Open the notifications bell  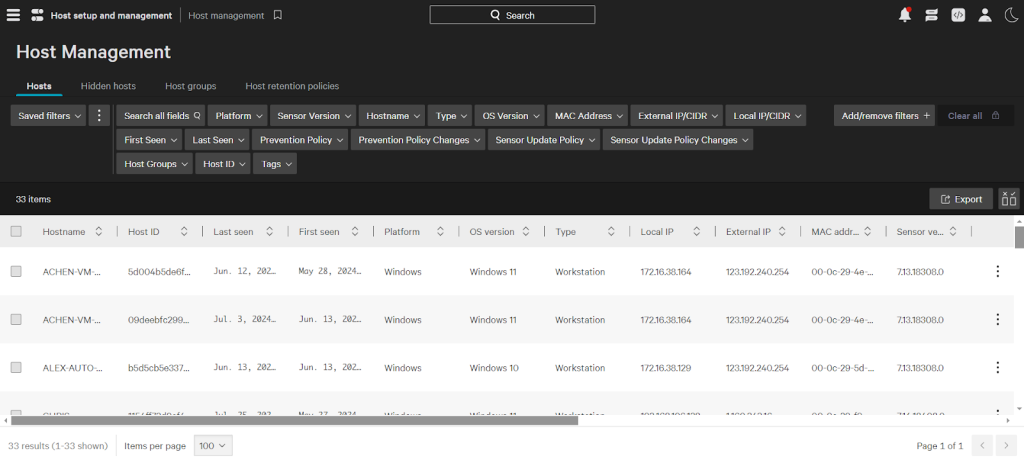point(904,15)
